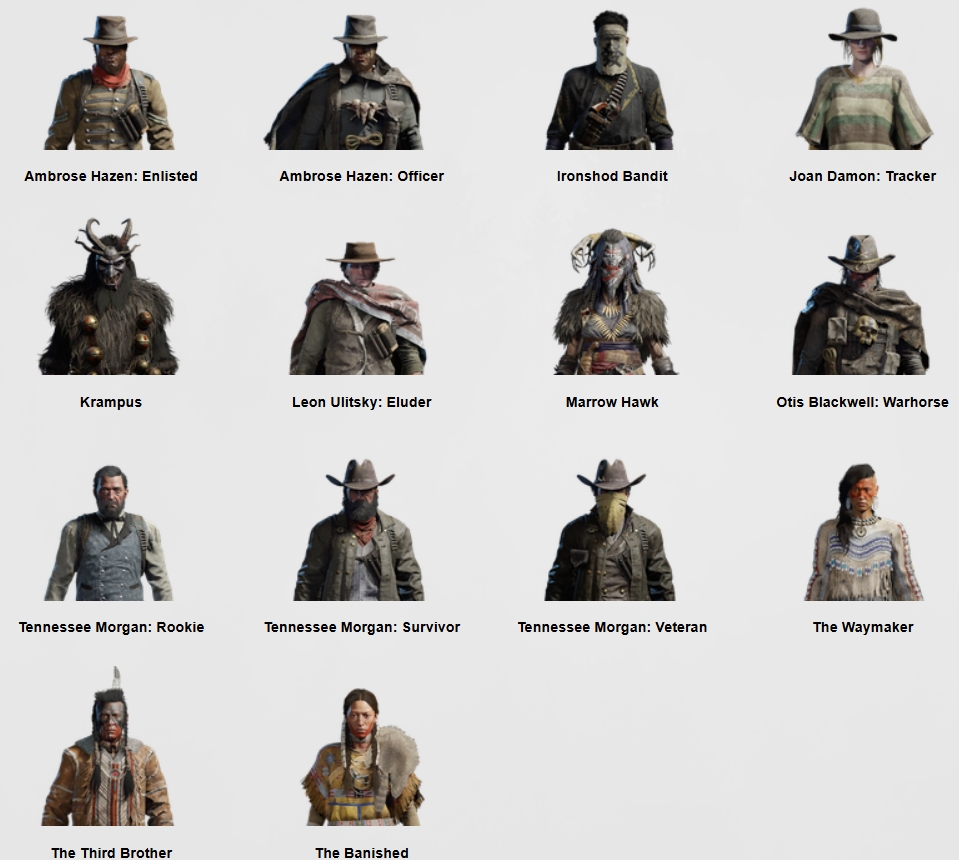The height and width of the screenshot is (860, 959).
Task: Open the Tennessee Morgan: Rookie image
Action: coord(110,533)
